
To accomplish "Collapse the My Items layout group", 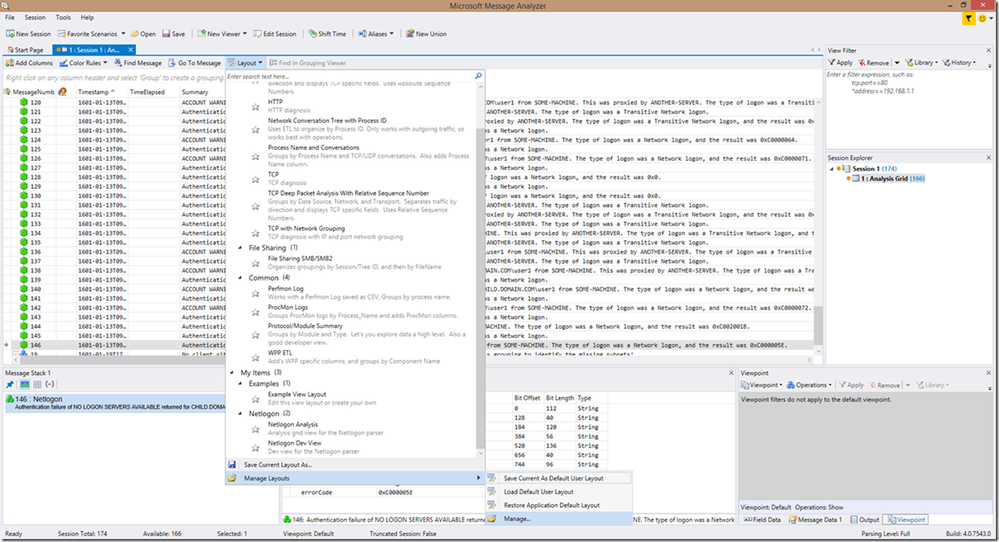I will 232,373.
